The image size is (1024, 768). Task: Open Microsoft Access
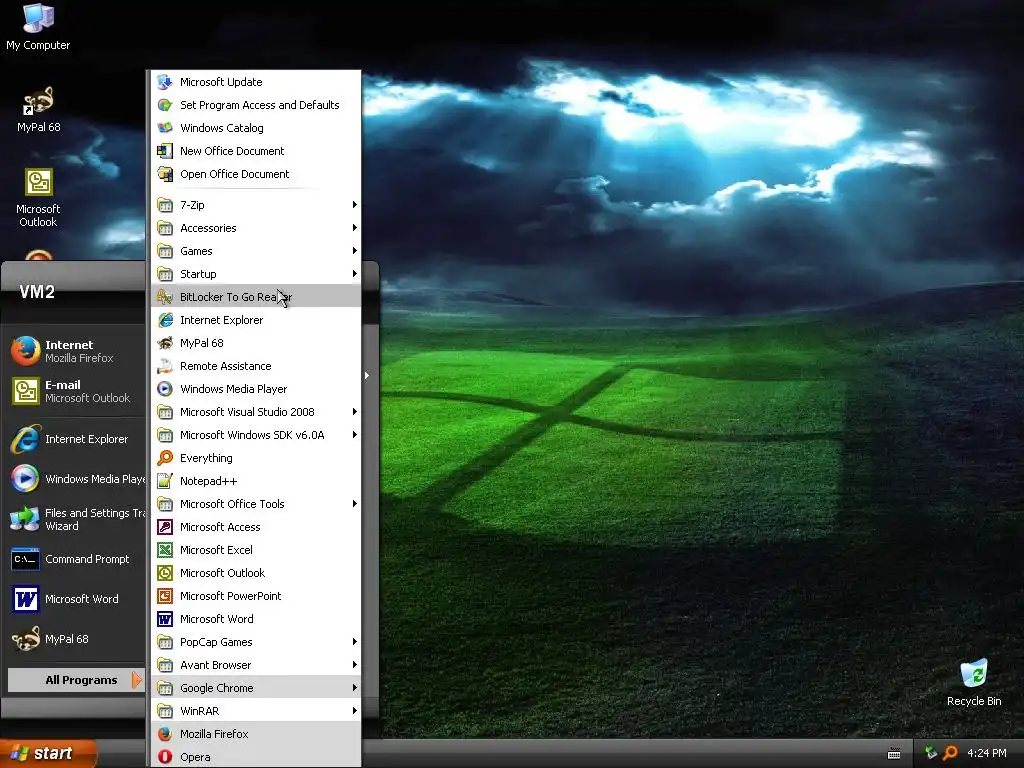pyautogui.click(x=256, y=527)
